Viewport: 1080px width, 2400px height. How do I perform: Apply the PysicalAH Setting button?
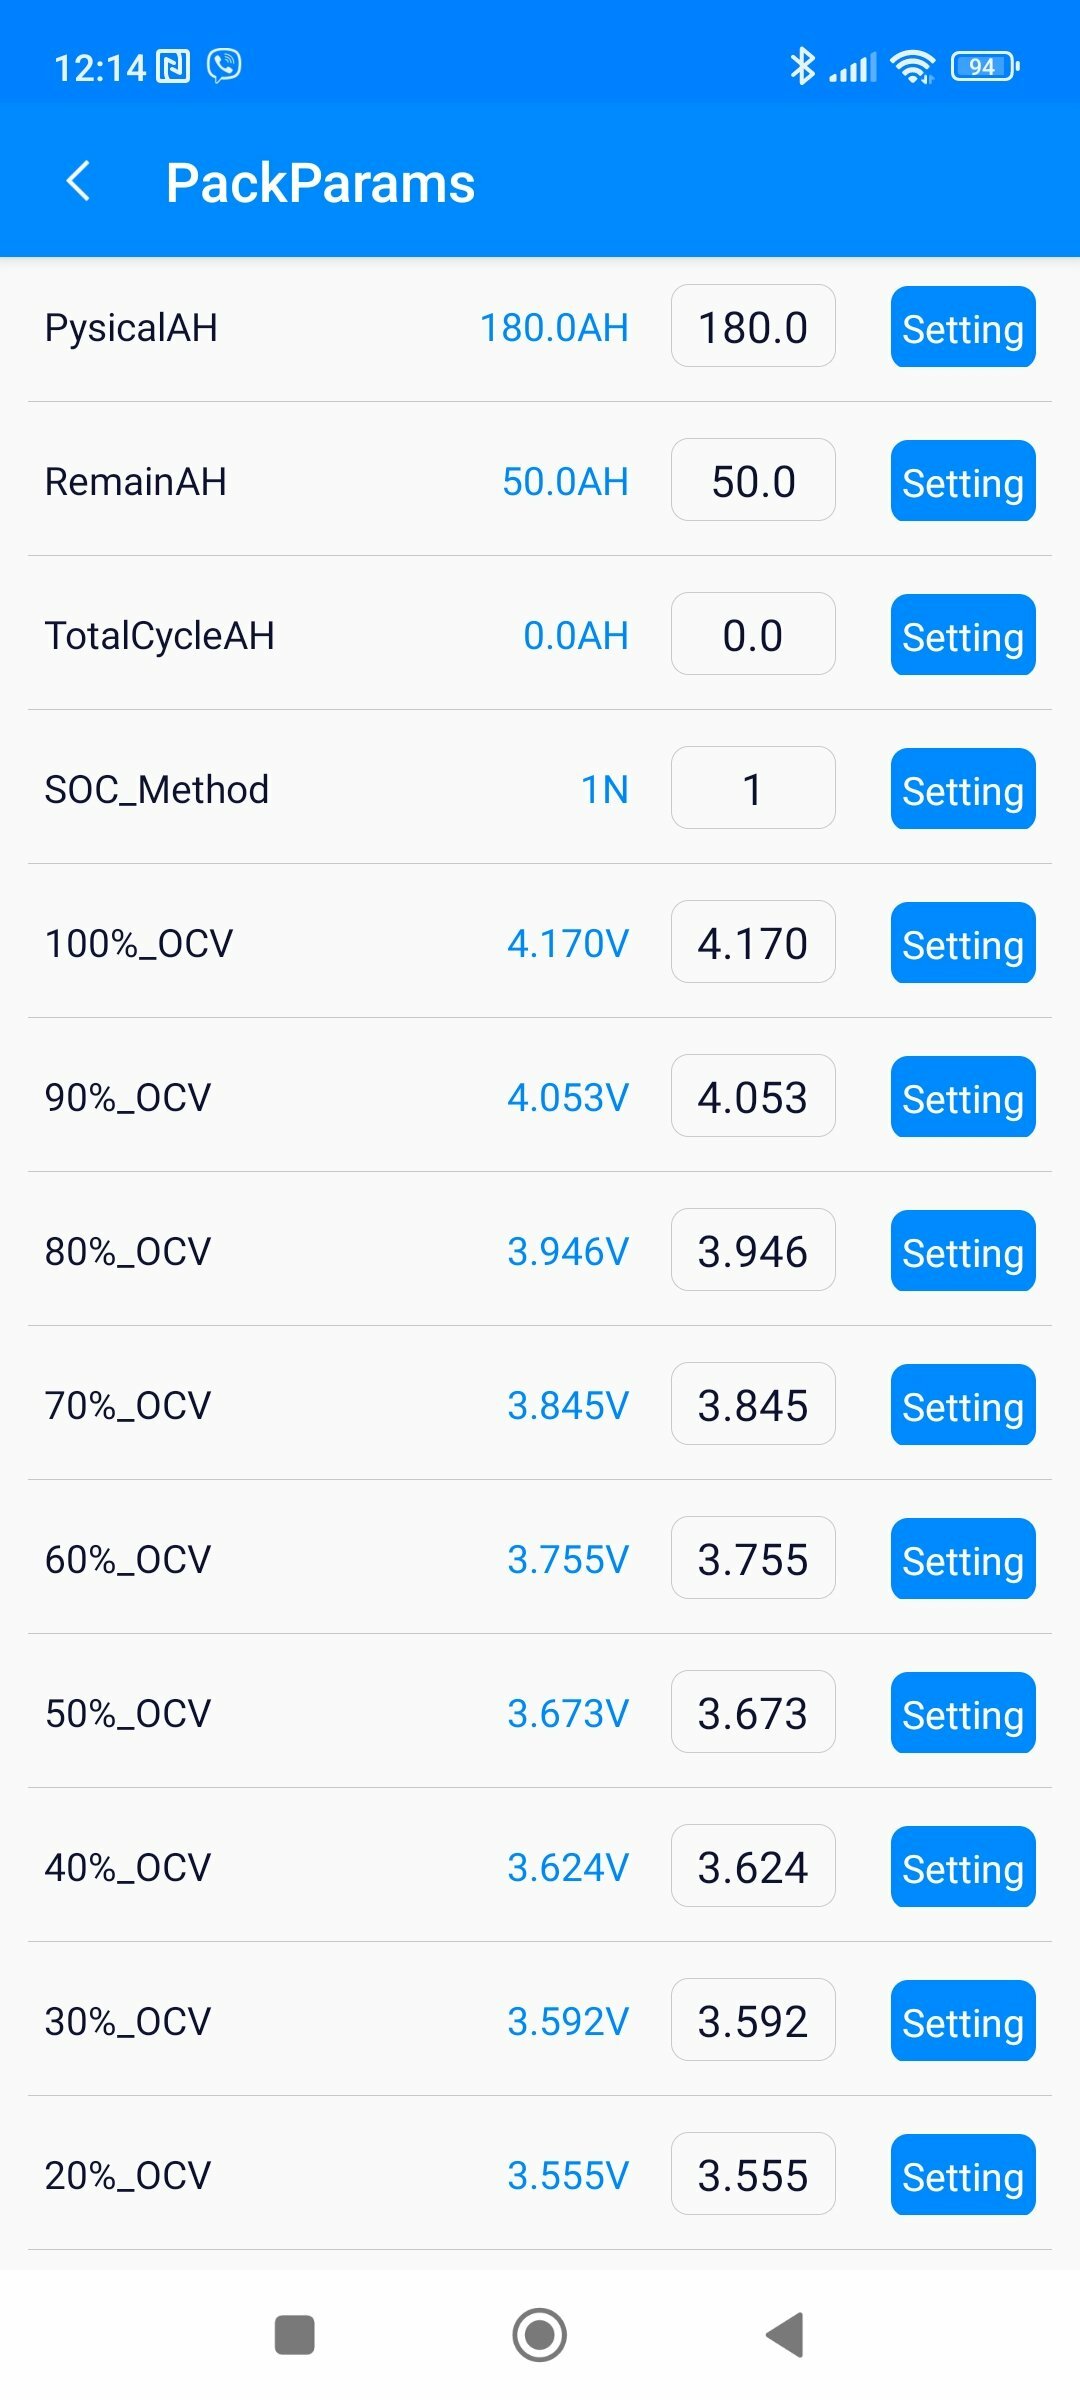[x=962, y=327]
